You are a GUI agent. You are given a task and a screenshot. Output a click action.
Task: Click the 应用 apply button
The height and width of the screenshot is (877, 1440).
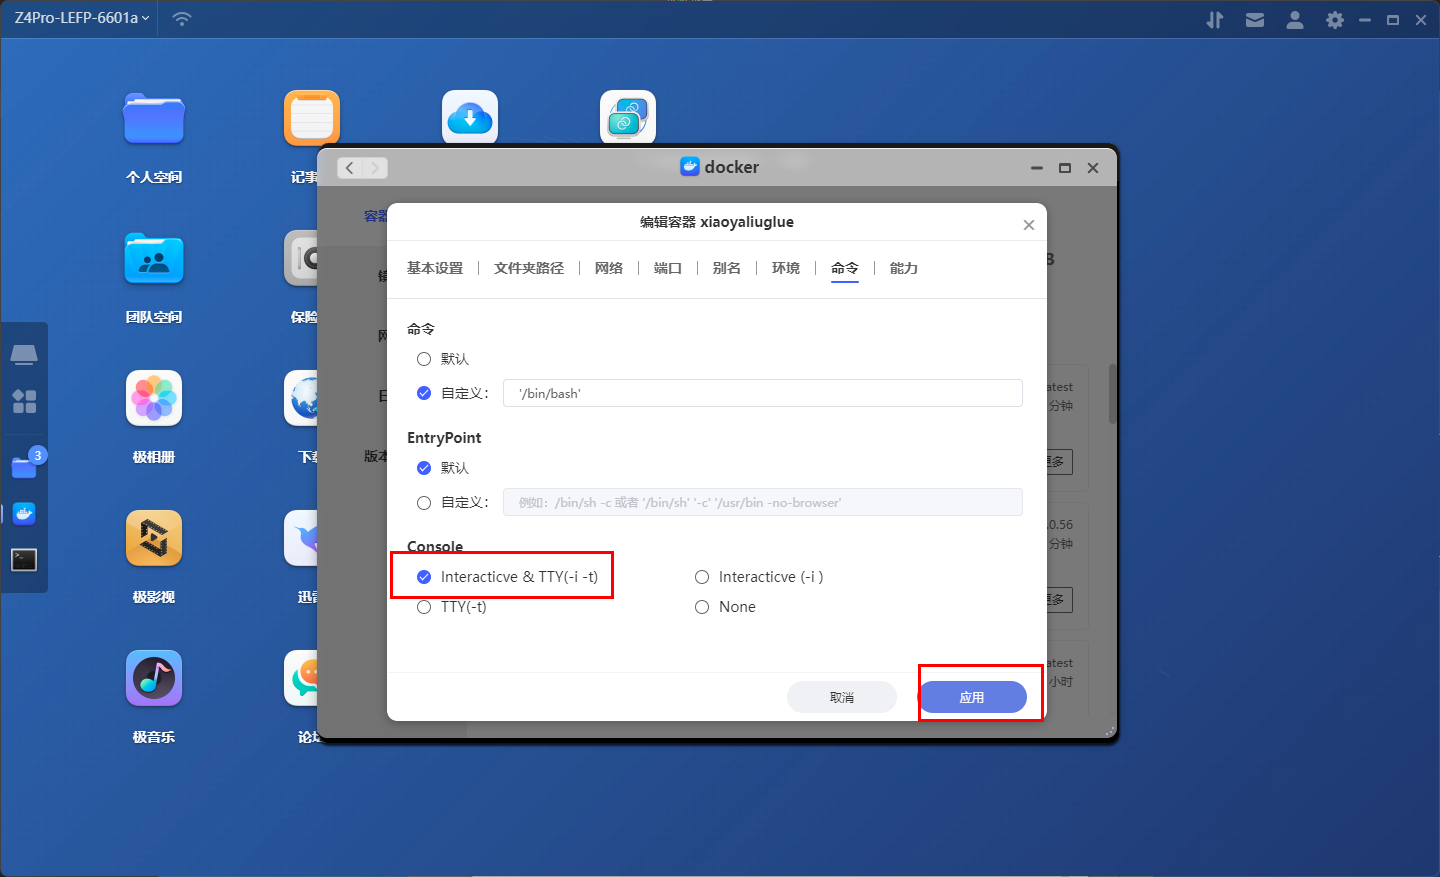pos(972,697)
